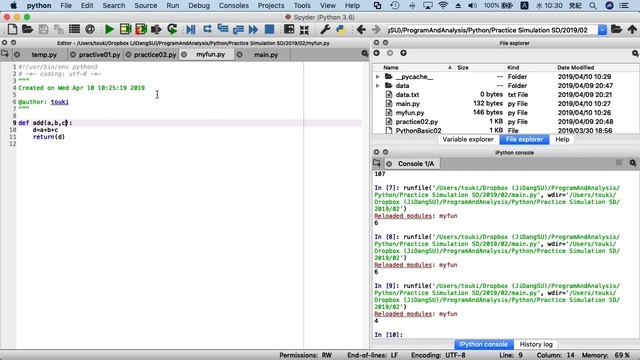Switch to the main.py editor tab
This screenshot has height=360, width=640.
click(x=266, y=55)
